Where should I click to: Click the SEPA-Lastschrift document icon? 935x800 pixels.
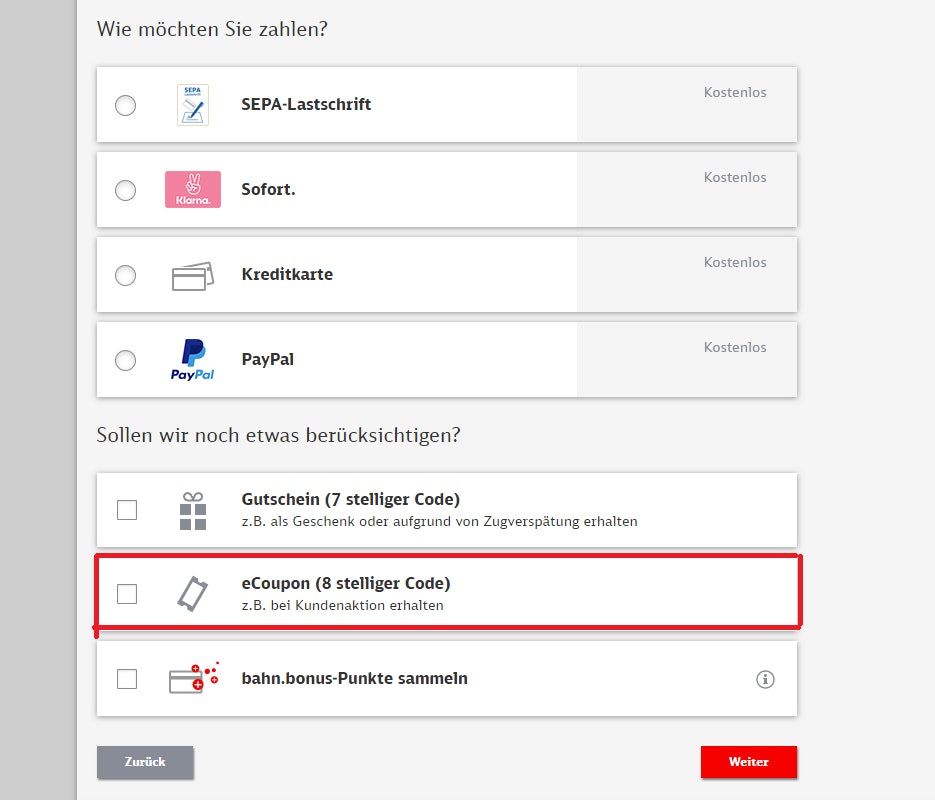point(193,105)
